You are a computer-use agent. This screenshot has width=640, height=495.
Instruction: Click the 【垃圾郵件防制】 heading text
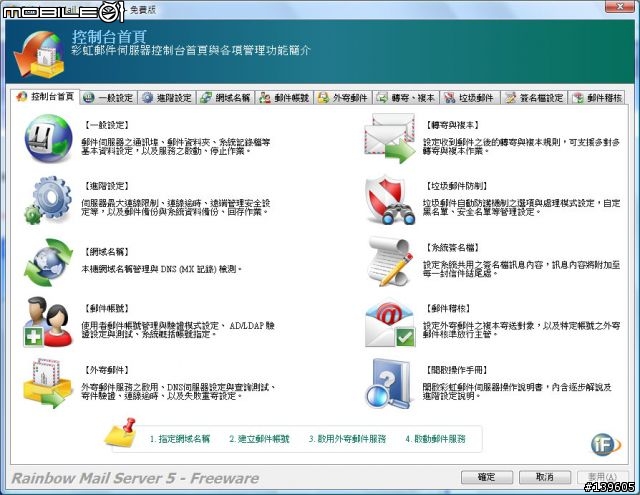[x=456, y=186]
